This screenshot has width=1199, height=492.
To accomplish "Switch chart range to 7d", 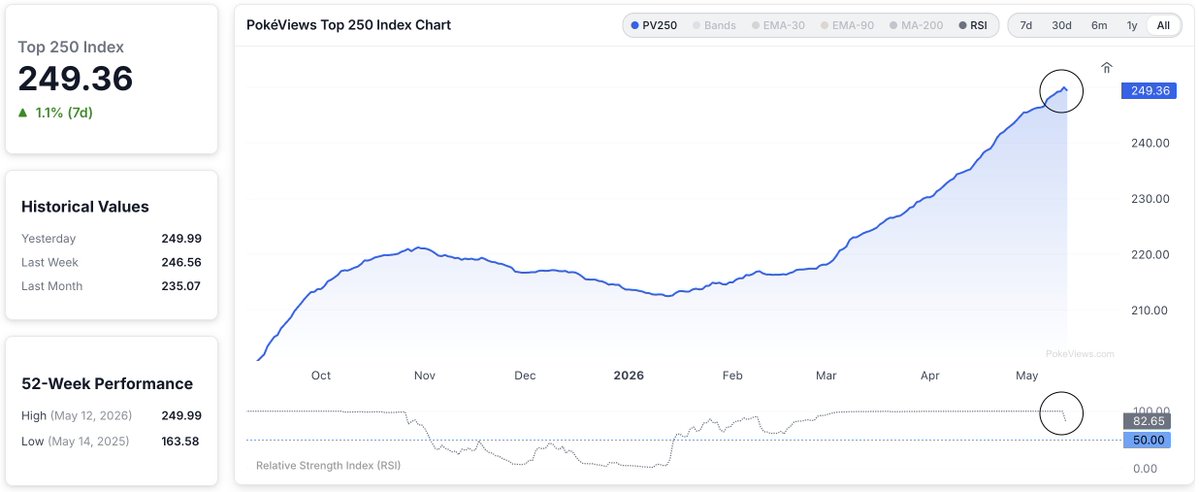I will [1026, 25].
